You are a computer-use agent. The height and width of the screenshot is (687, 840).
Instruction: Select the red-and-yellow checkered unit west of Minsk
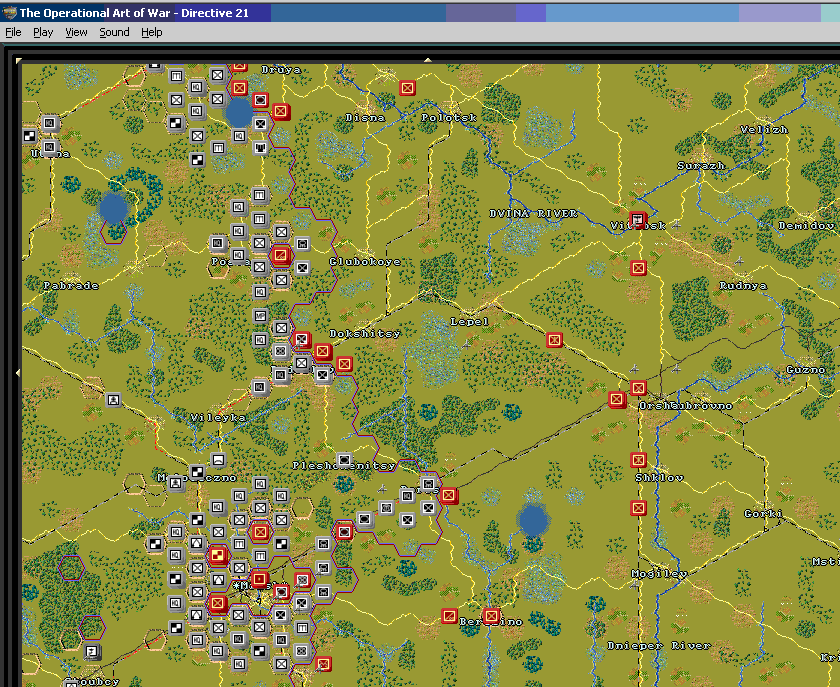click(x=218, y=556)
